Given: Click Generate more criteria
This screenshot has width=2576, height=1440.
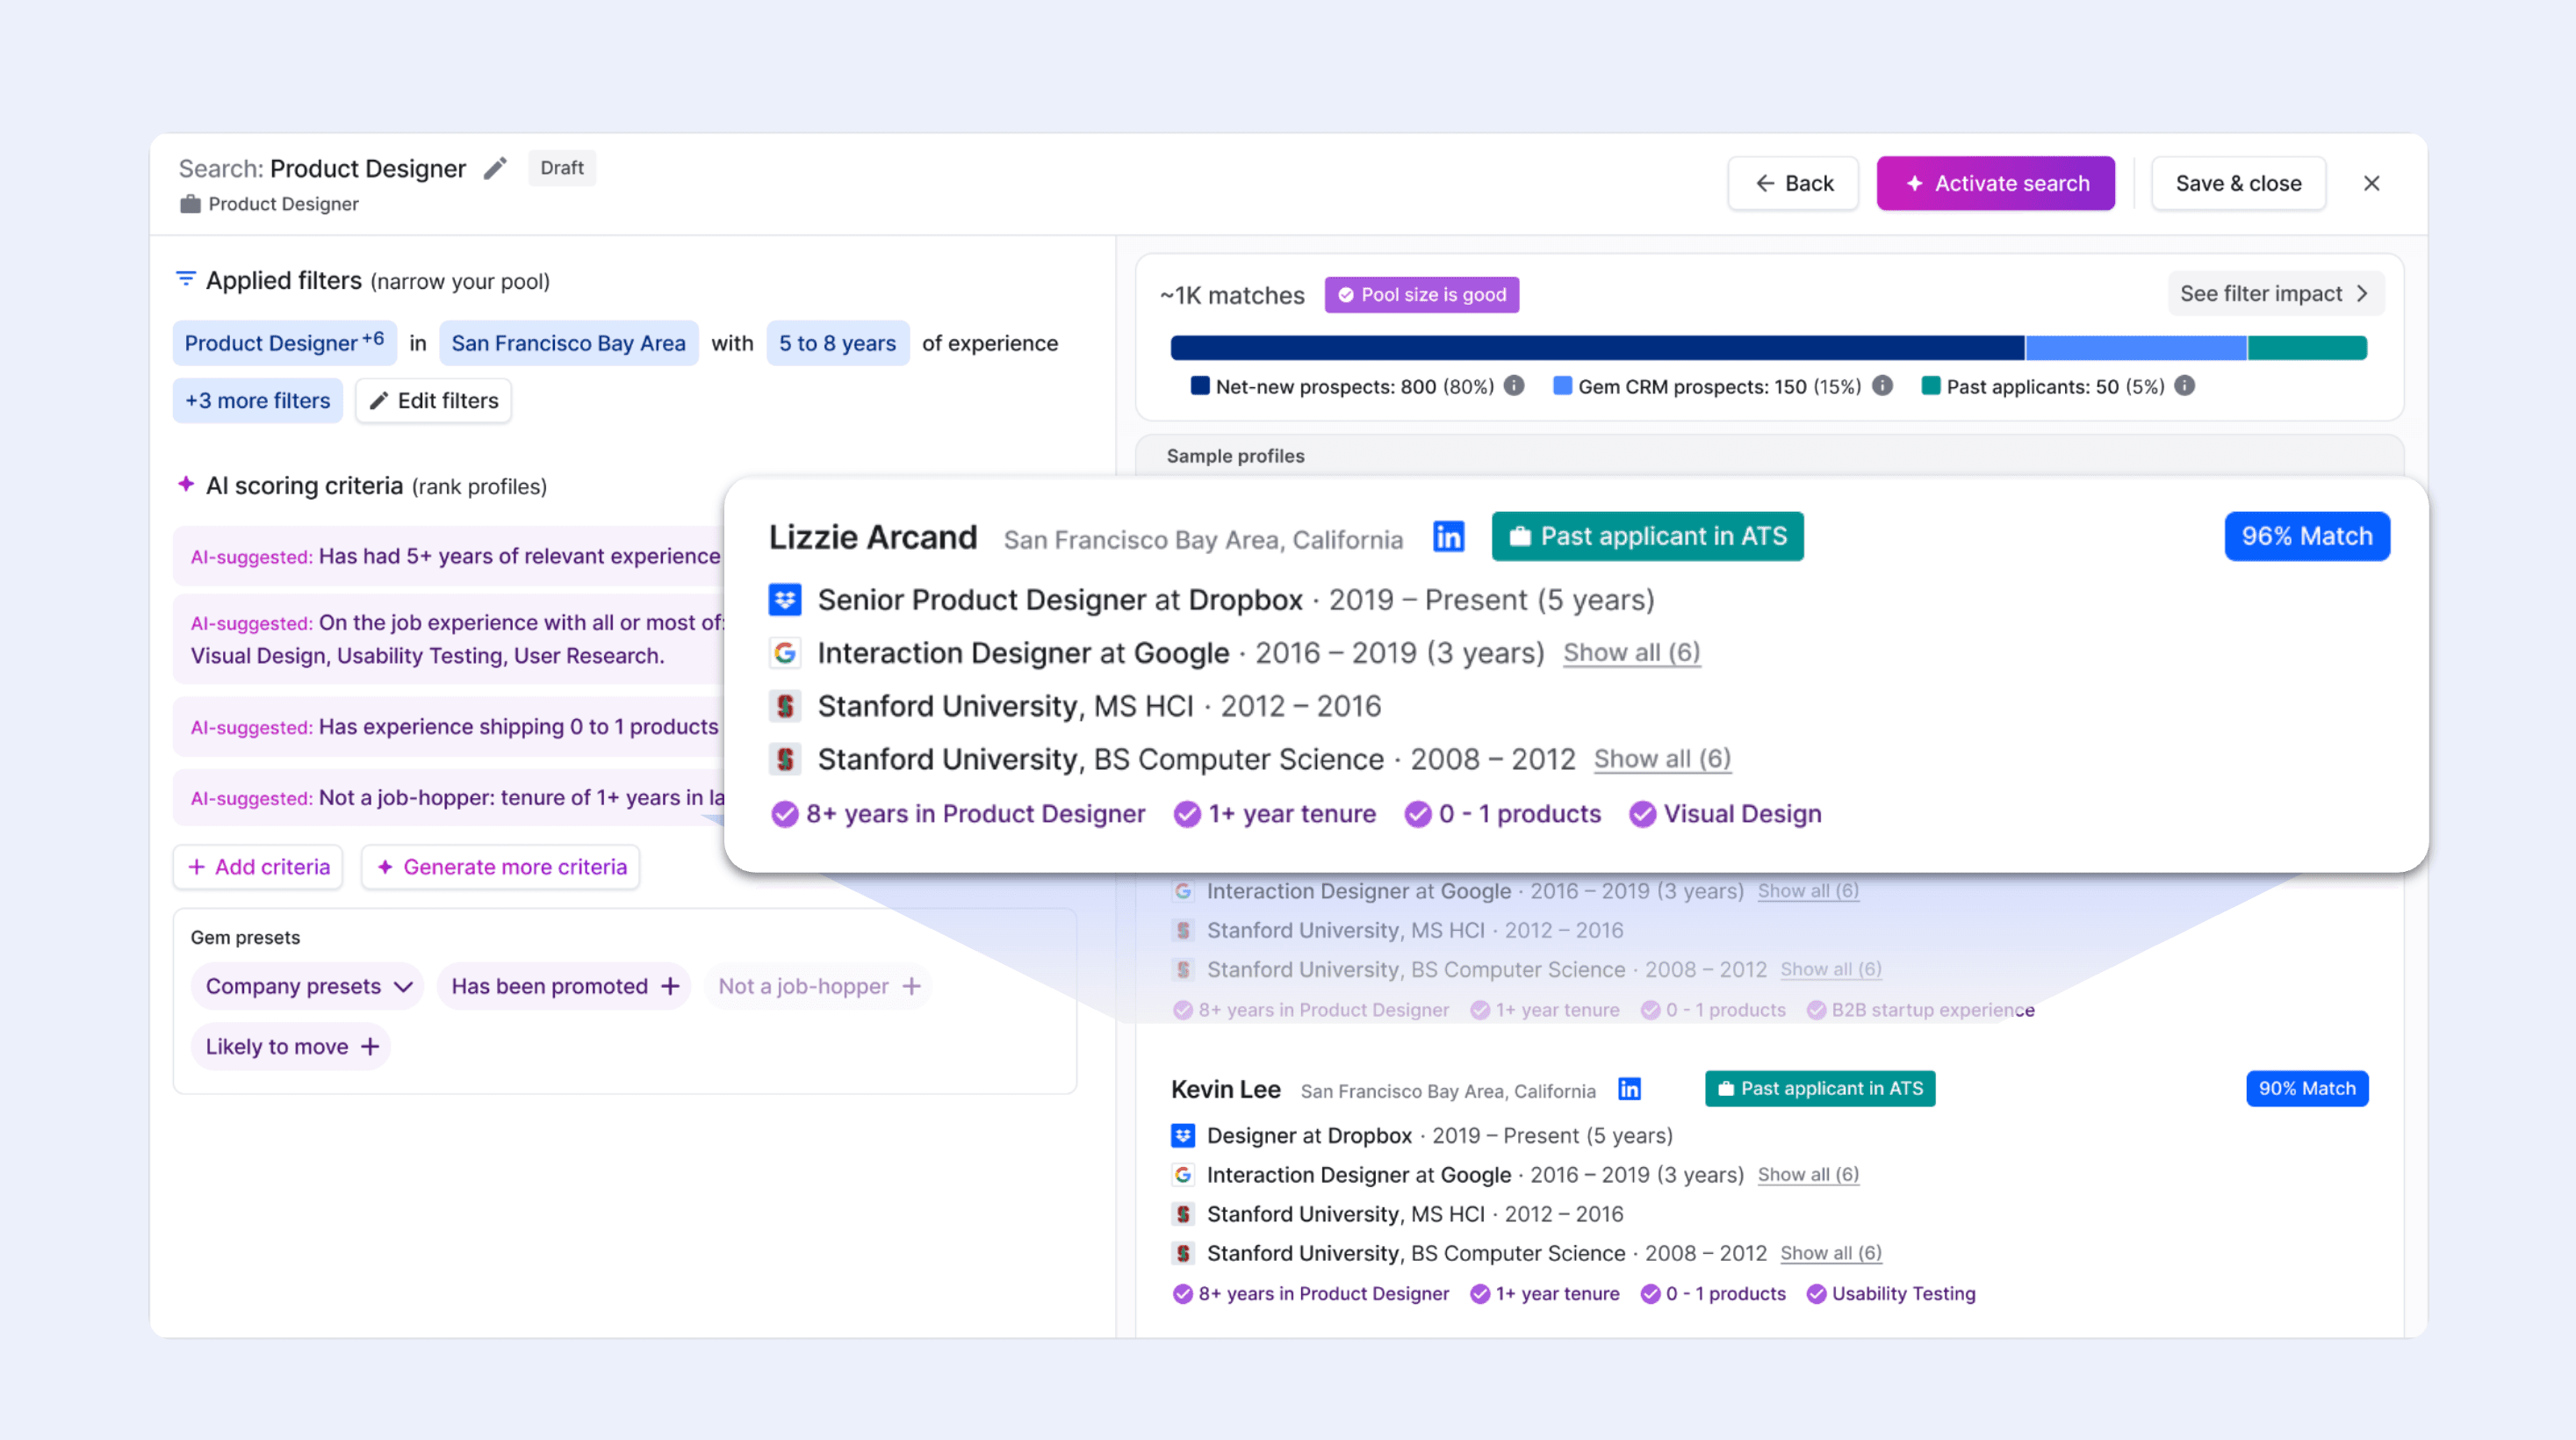Looking at the screenshot, I should 501,867.
